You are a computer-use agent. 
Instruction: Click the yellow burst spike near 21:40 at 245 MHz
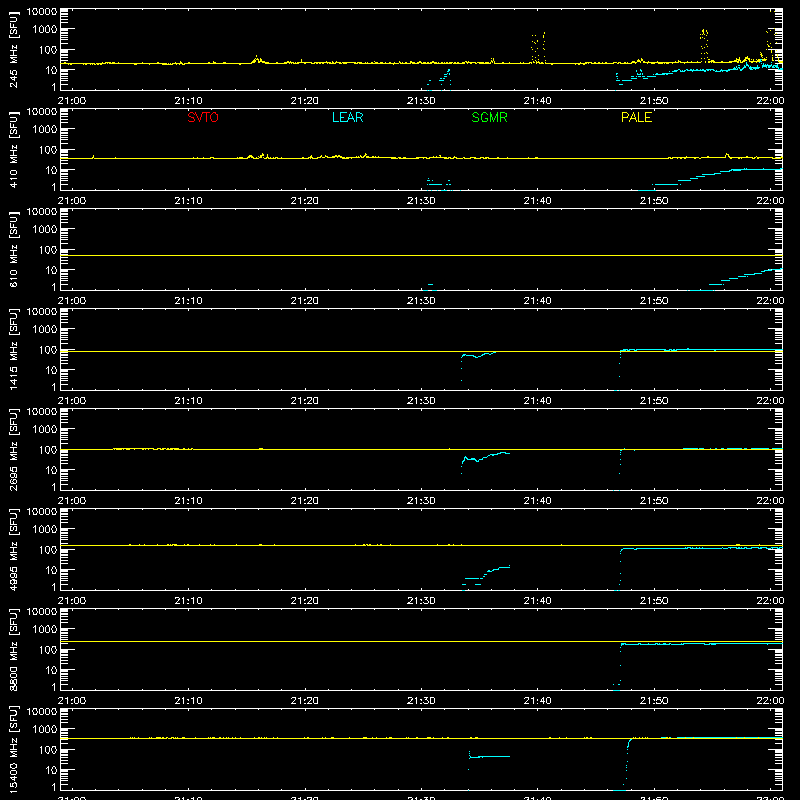(x=538, y=47)
